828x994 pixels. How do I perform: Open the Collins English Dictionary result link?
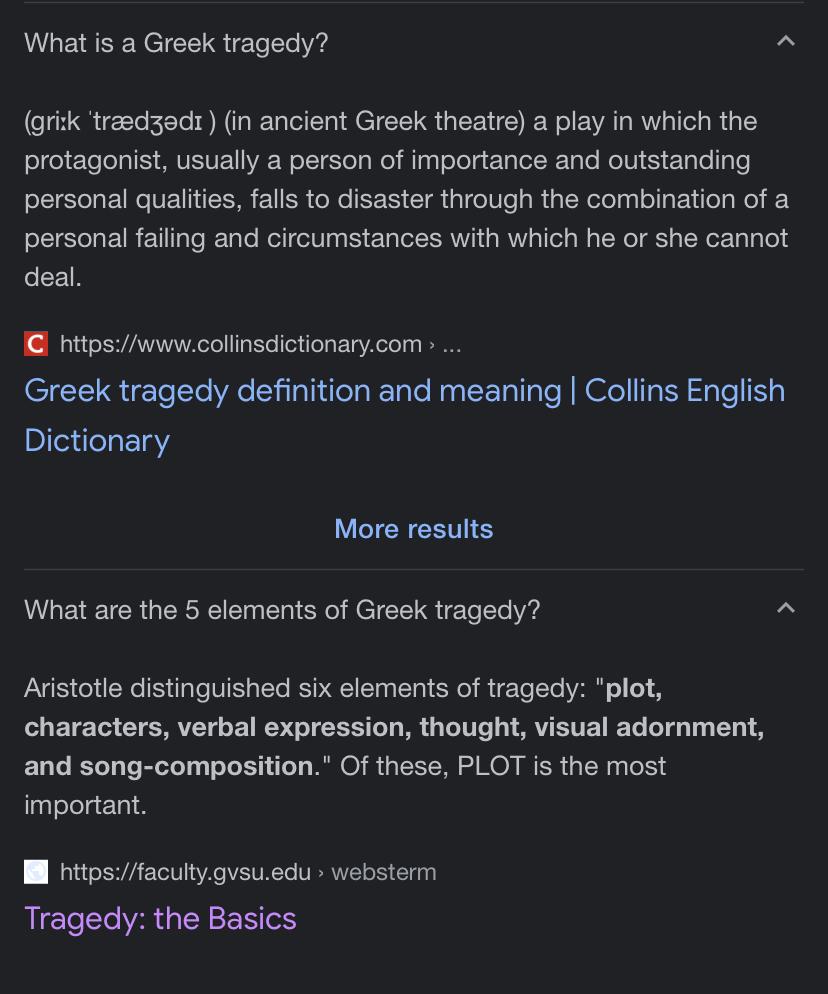tap(404, 415)
